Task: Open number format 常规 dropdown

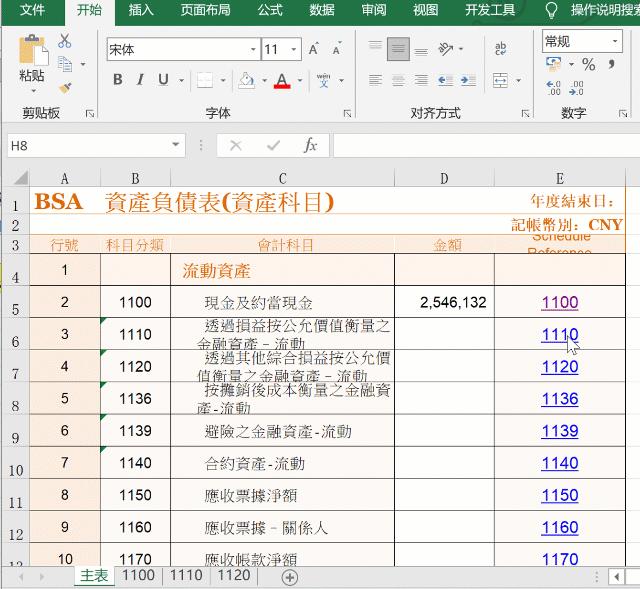Action: click(x=615, y=41)
